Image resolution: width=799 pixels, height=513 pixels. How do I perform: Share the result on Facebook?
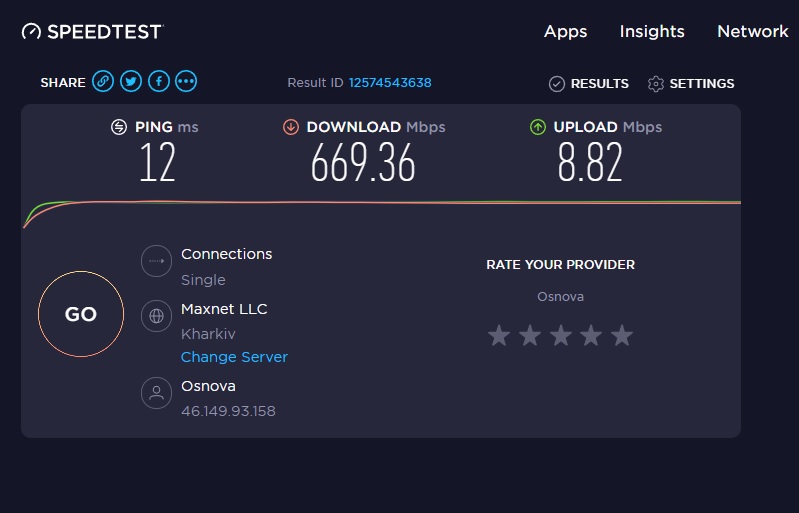(159, 82)
